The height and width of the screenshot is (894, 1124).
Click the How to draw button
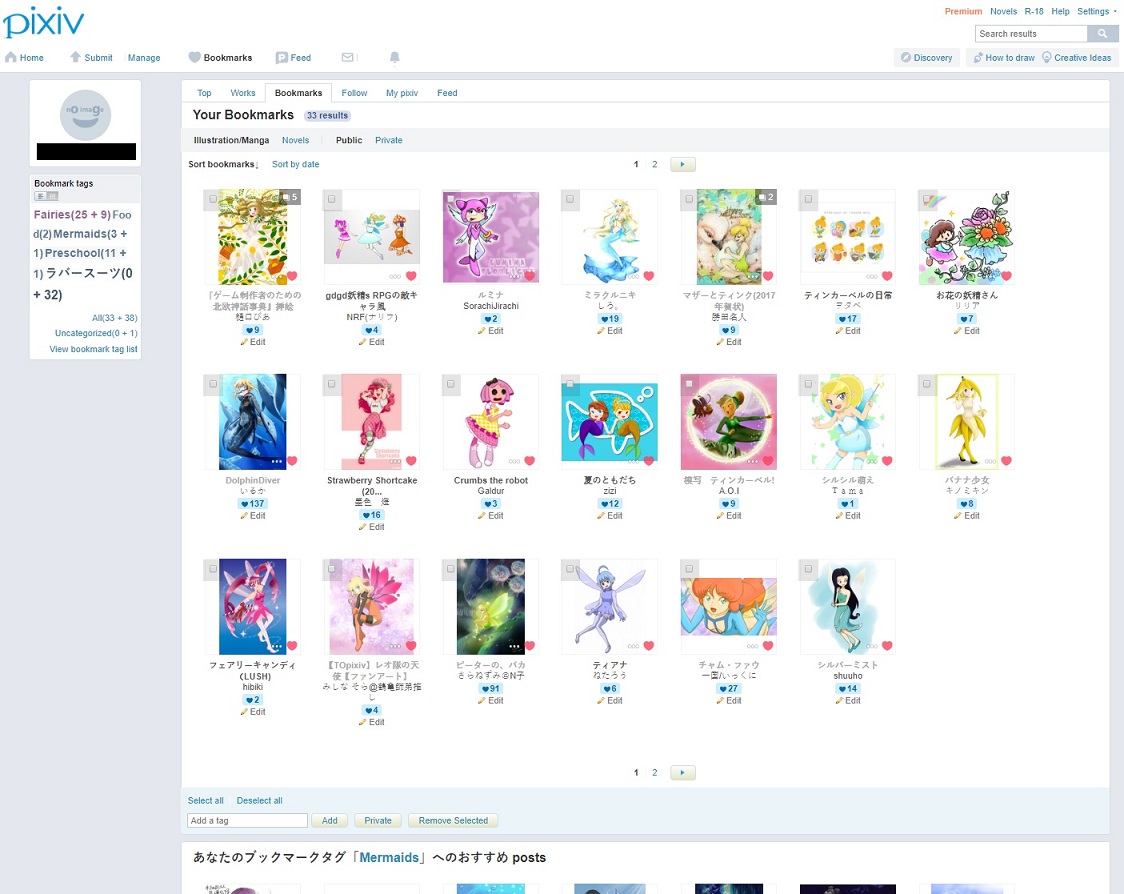(1004, 57)
